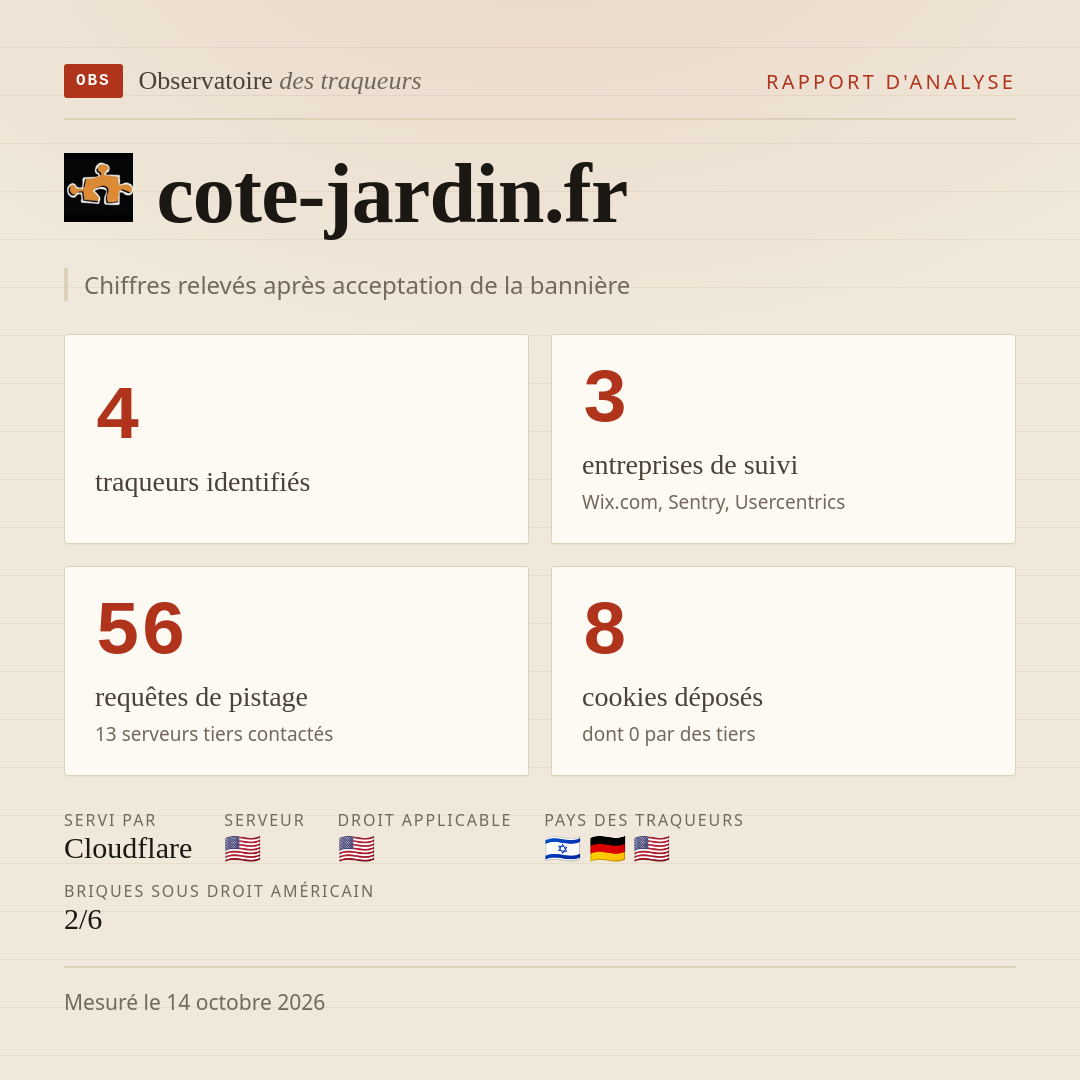Image resolution: width=1080 pixels, height=1080 pixels.
Task: Click the German flag under Pays des traqueurs
Action: [607, 849]
